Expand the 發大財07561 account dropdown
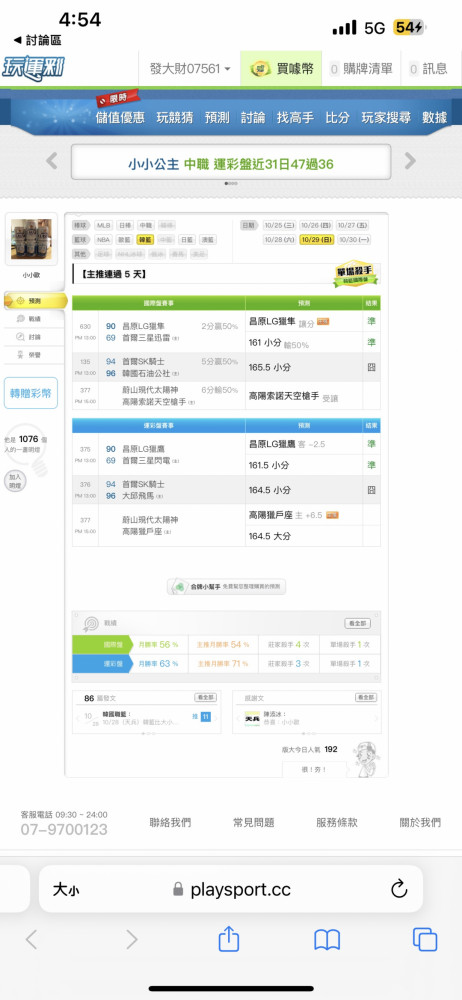 190,69
